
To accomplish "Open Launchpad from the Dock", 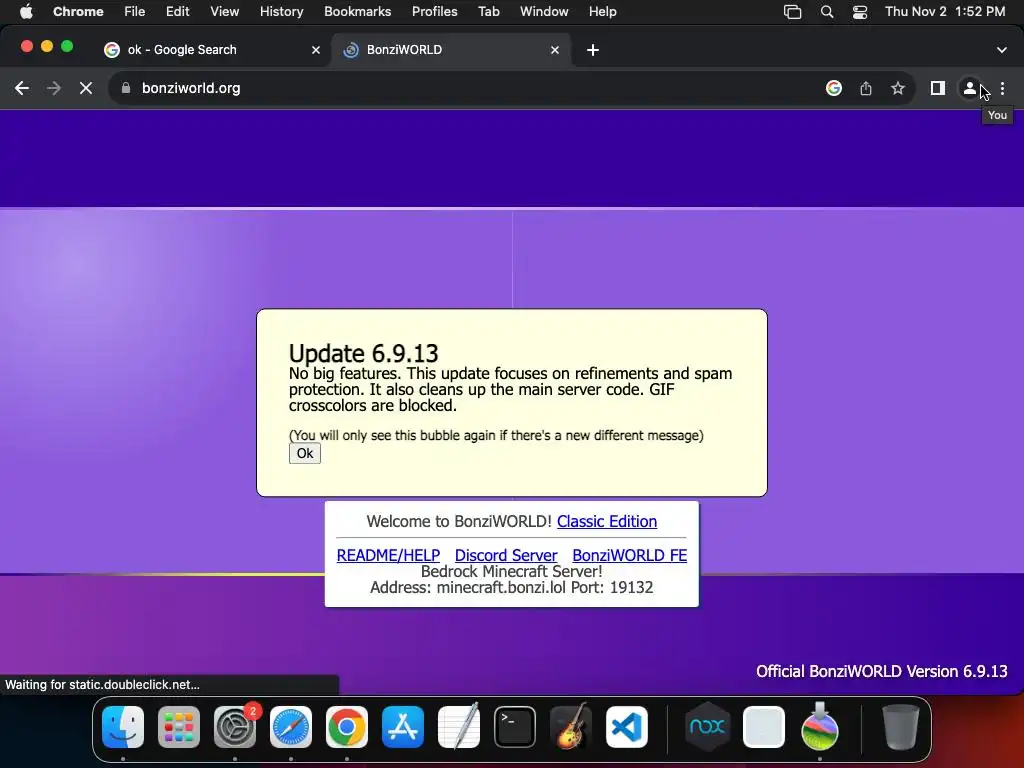I will tap(179, 727).
